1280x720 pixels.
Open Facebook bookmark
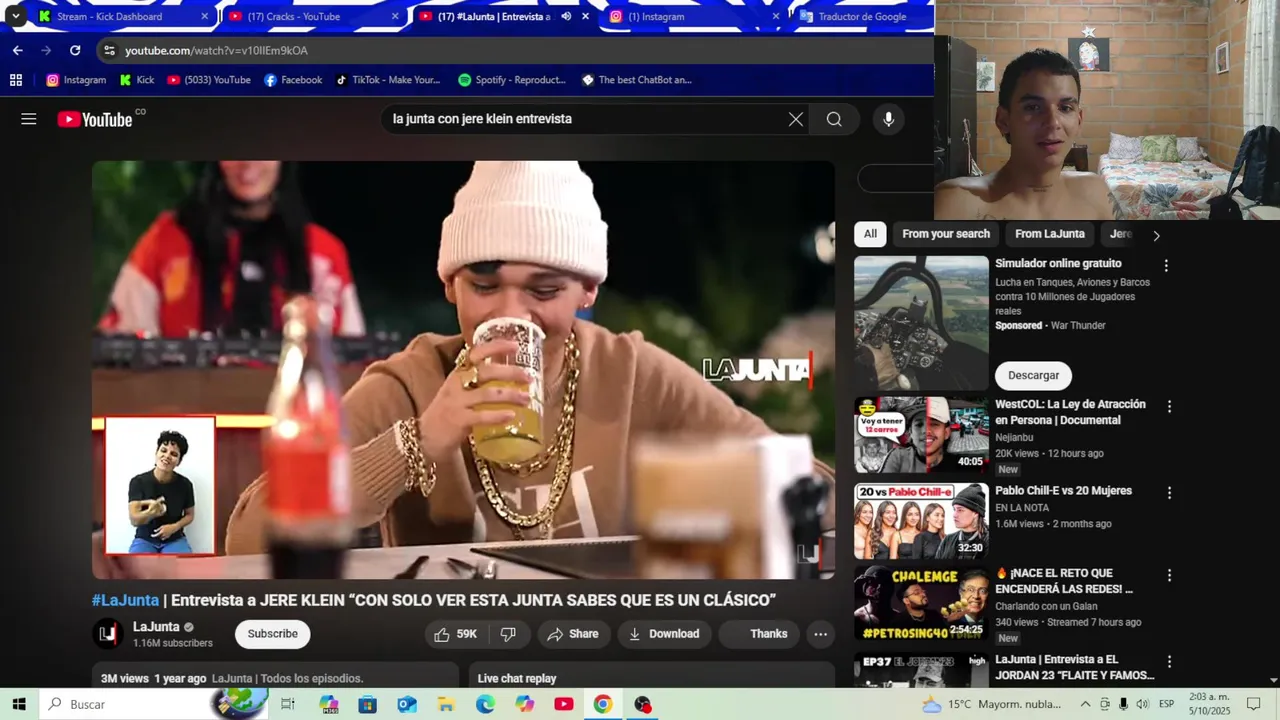coord(293,80)
